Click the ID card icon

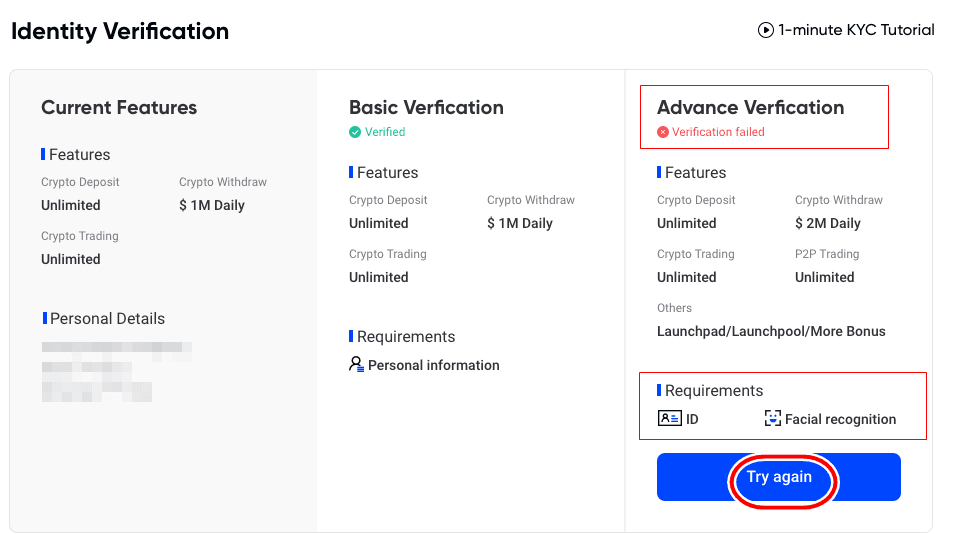click(669, 419)
